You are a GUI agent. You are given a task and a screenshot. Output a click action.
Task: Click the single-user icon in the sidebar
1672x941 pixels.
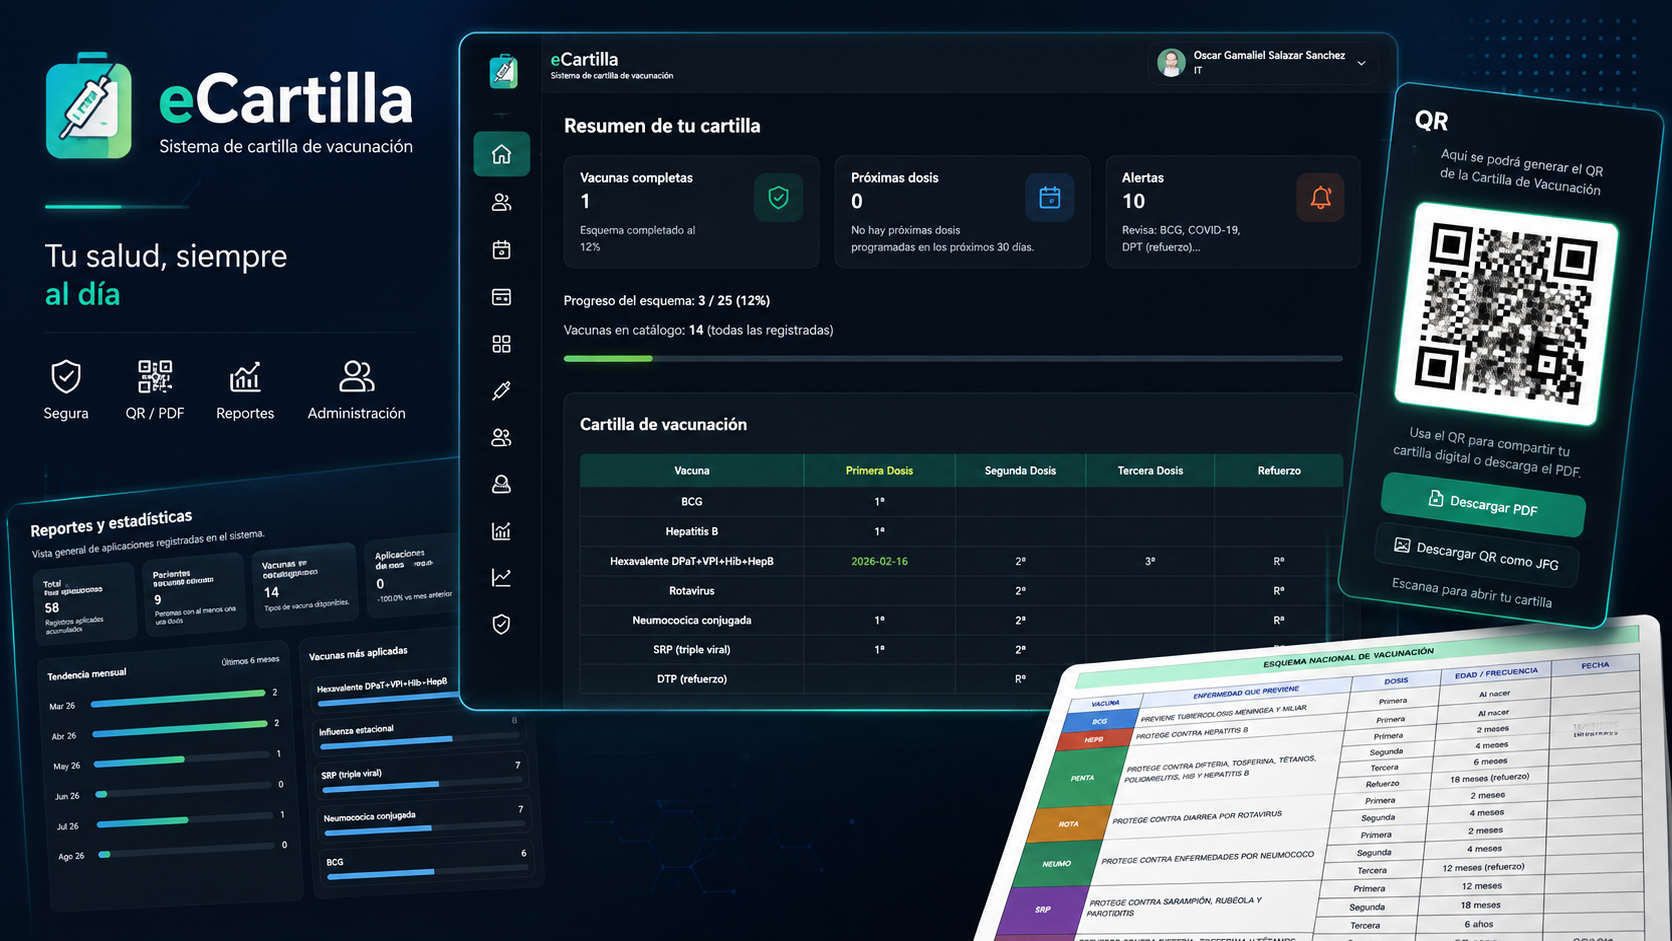click(x=501, y=484)
